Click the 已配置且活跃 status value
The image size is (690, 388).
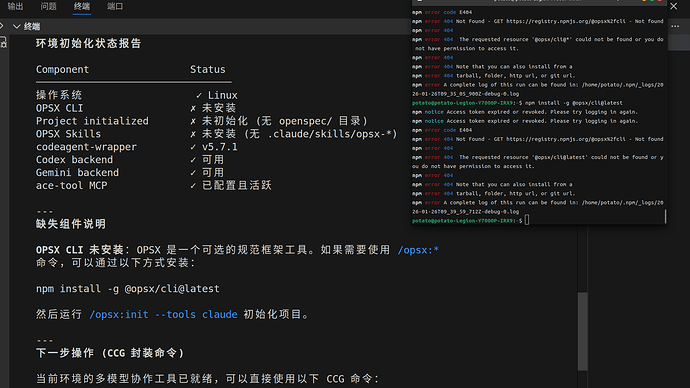click(237, 186)
